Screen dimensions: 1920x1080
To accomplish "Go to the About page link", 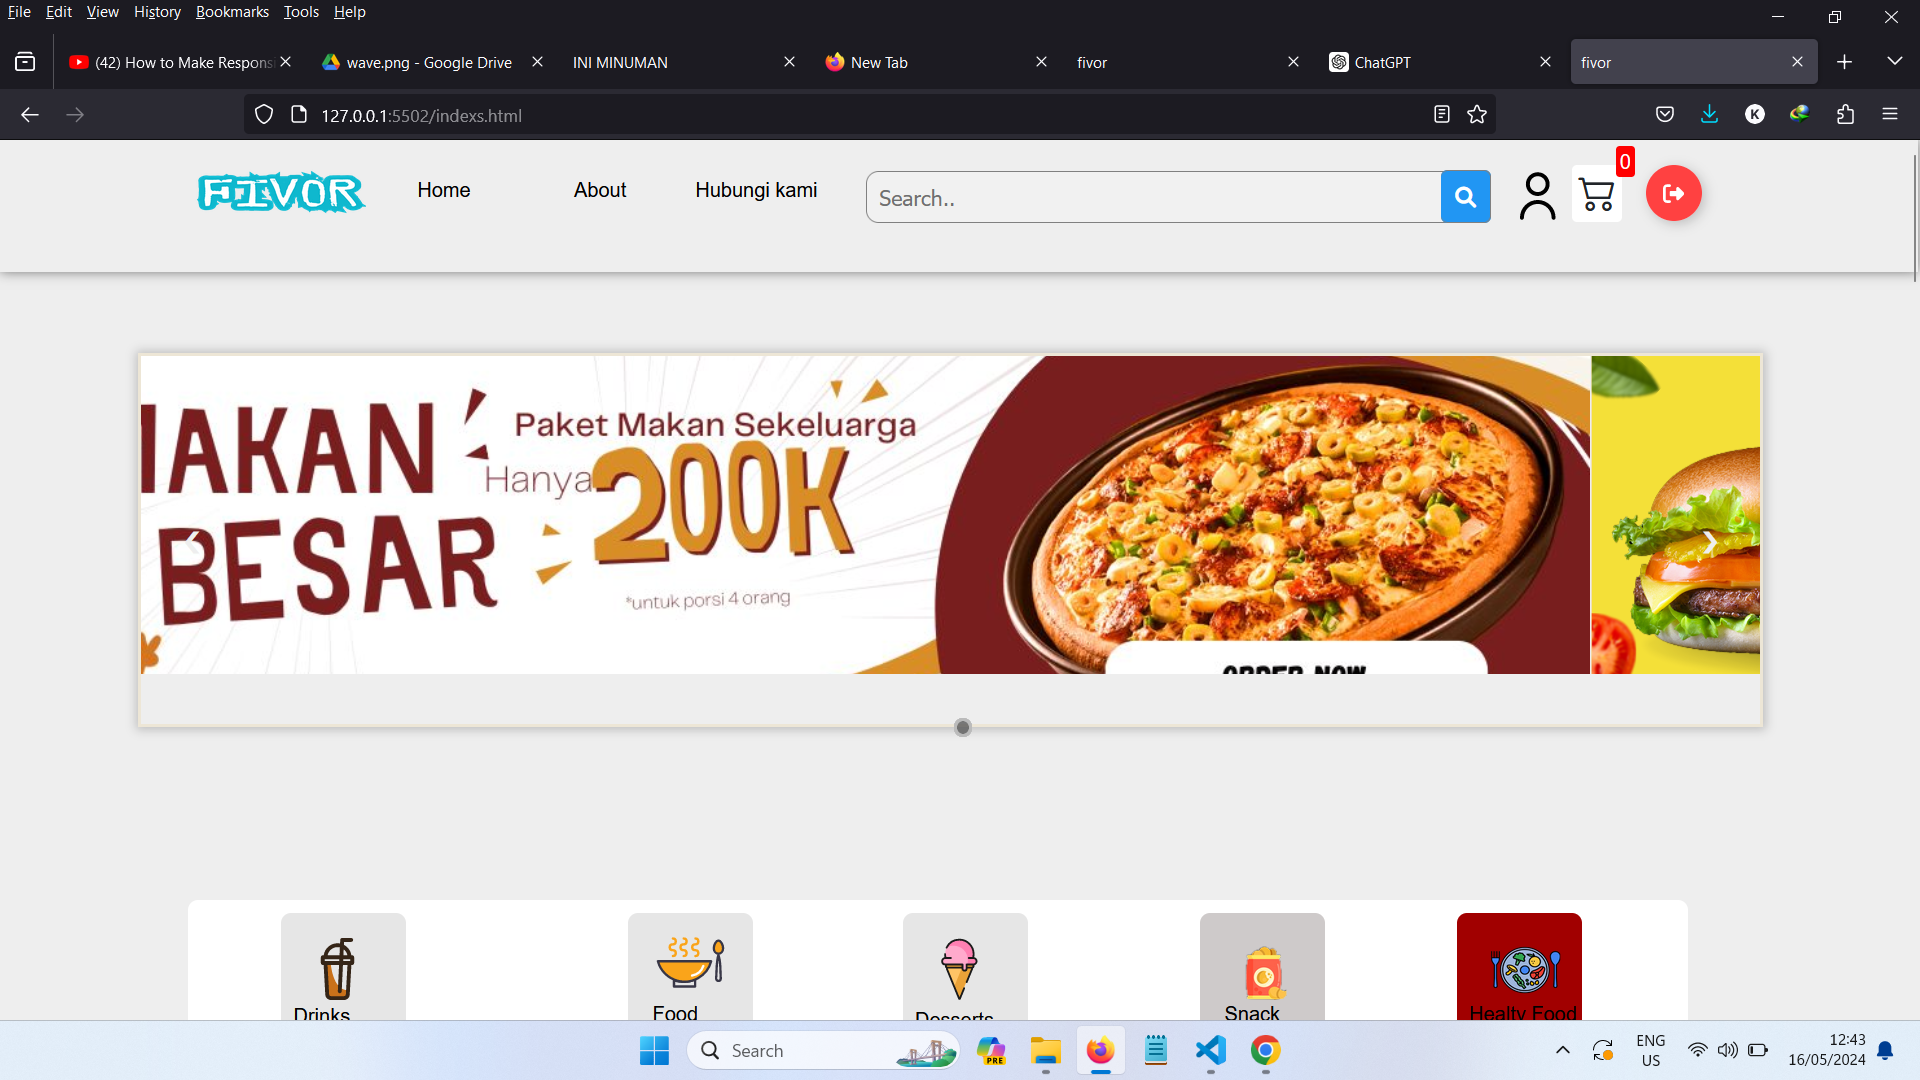I will pyautogui.click(x=599, y=190).
